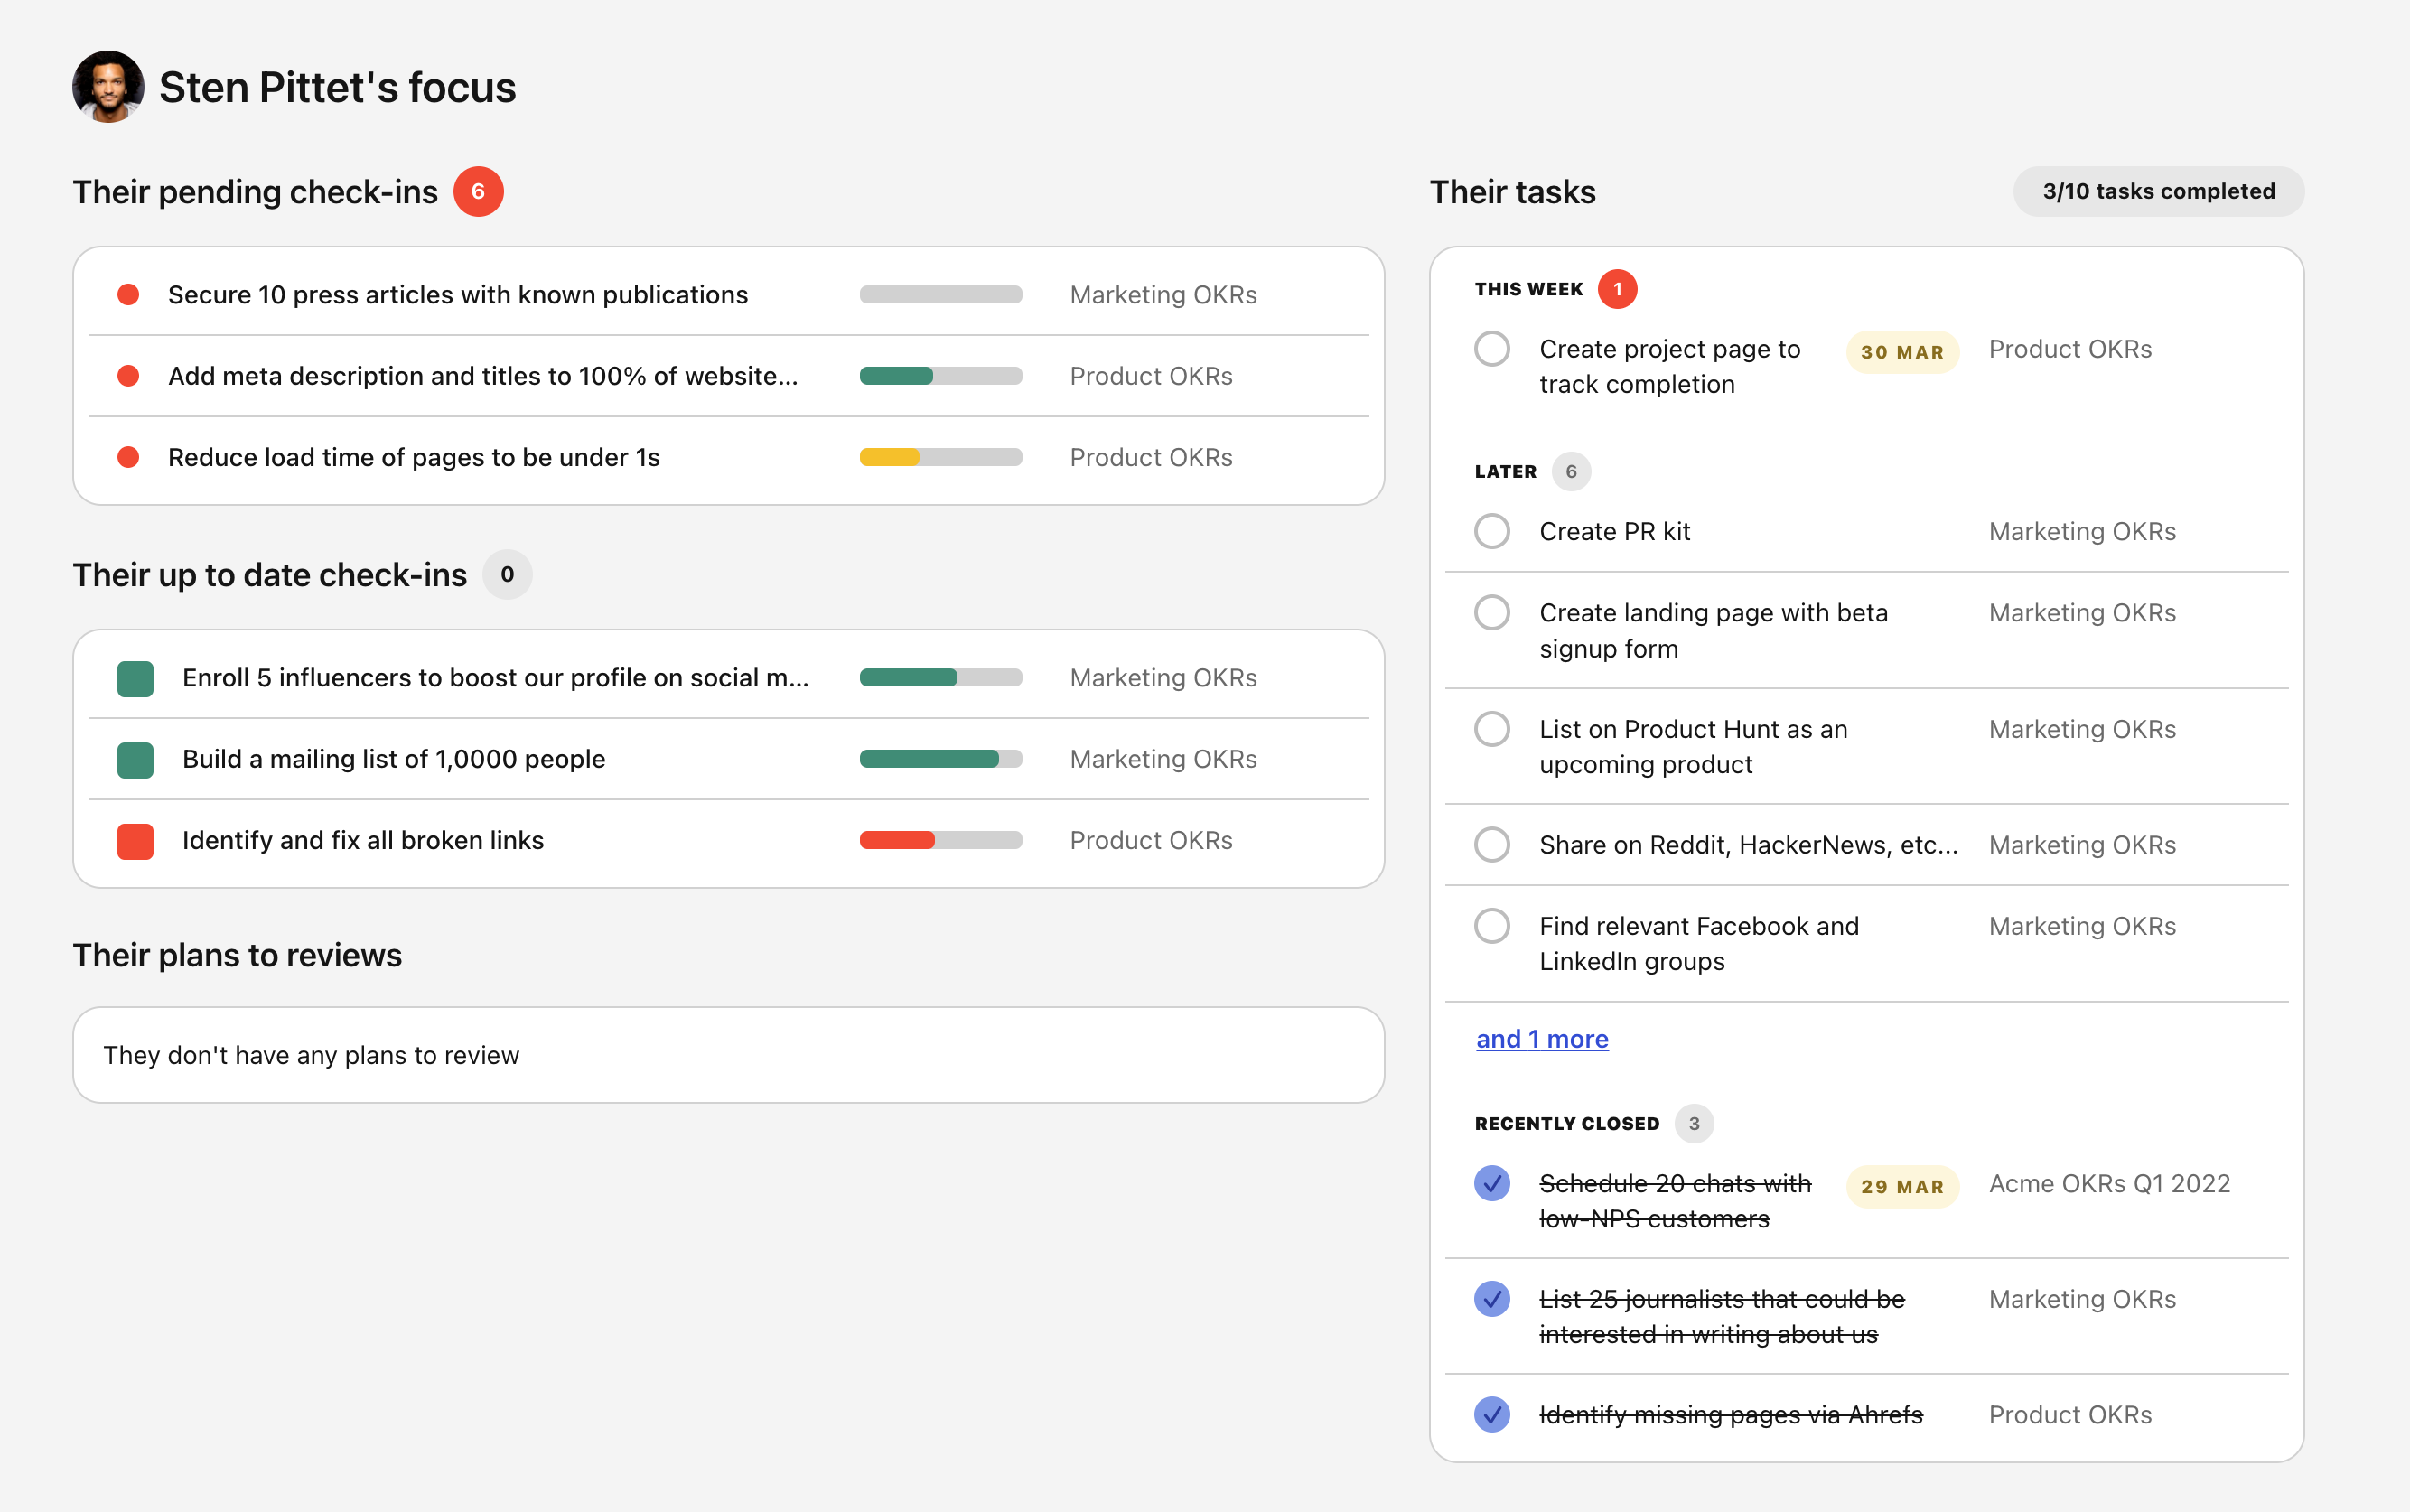Click the 29 MAR due date tag
This screenshot has width=2410, height=1512.
(1902, 1186)
